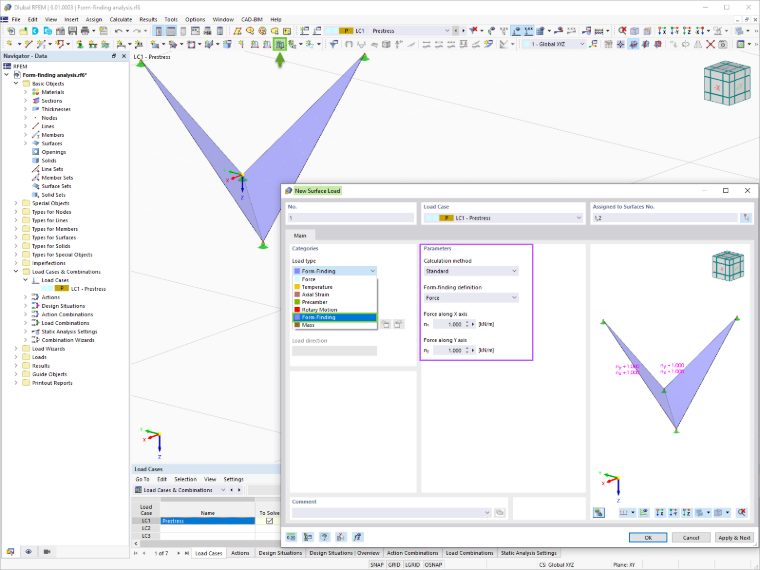Toggle OSNAP in the status bar
This screenshot has width=760, height=570.
tap(433, 565)
